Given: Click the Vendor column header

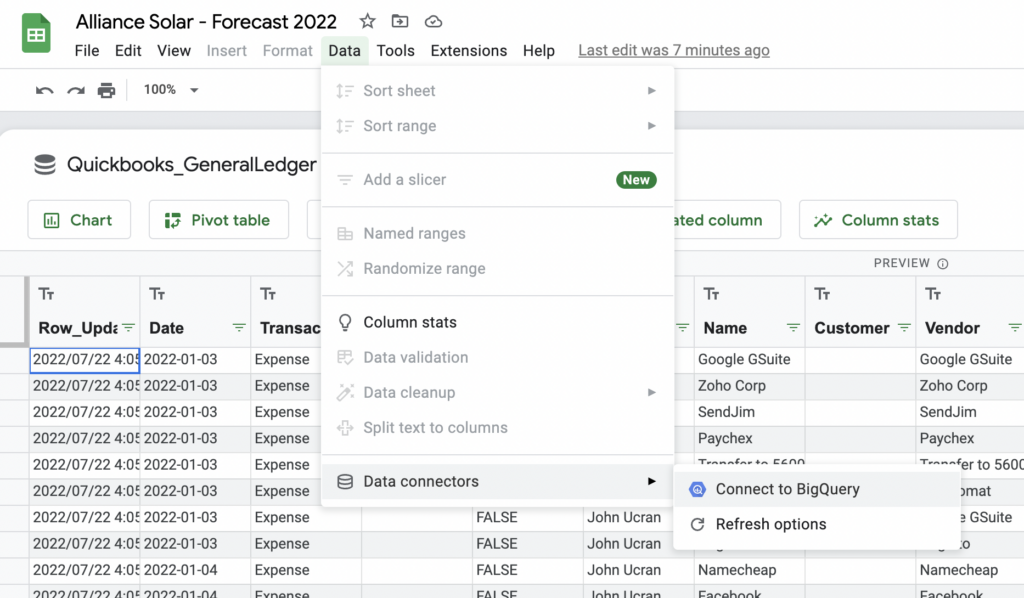Looking at the screenshot, I should click(952, 328).
